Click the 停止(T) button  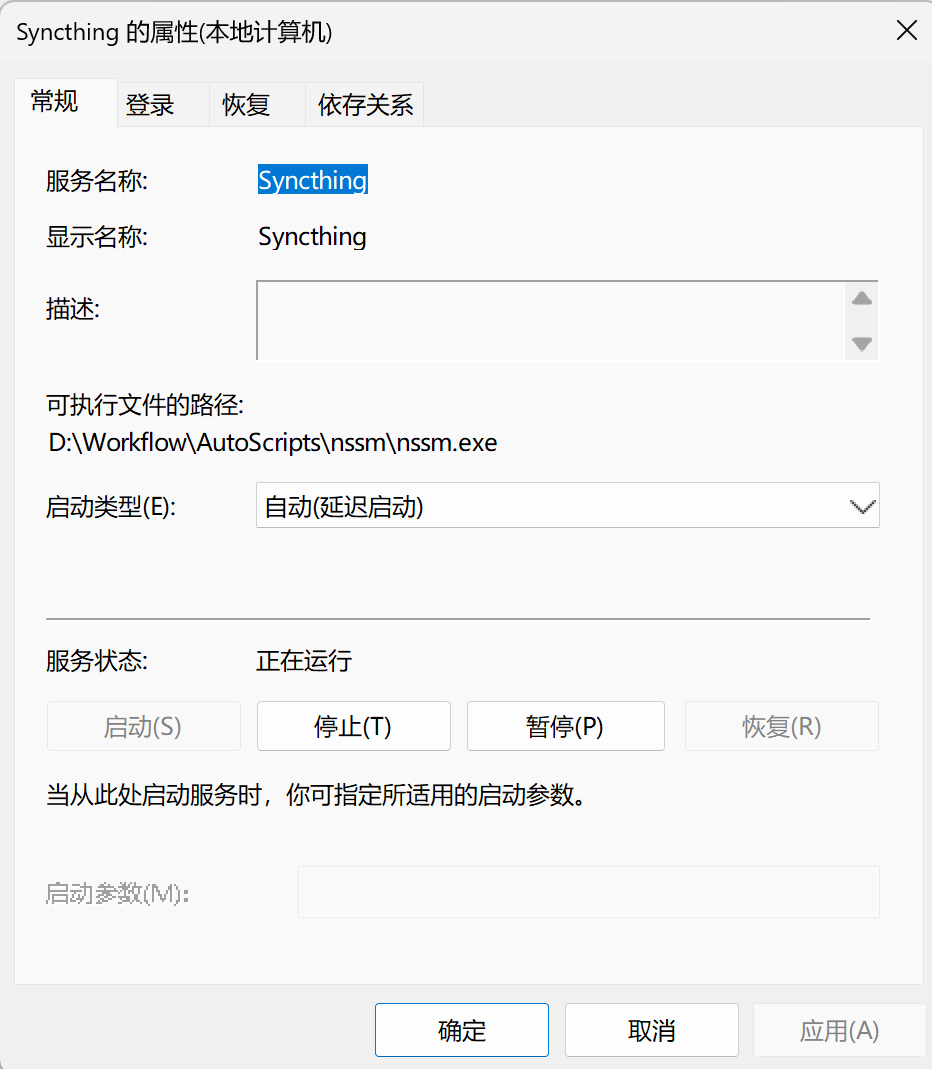tap(353, 726)
